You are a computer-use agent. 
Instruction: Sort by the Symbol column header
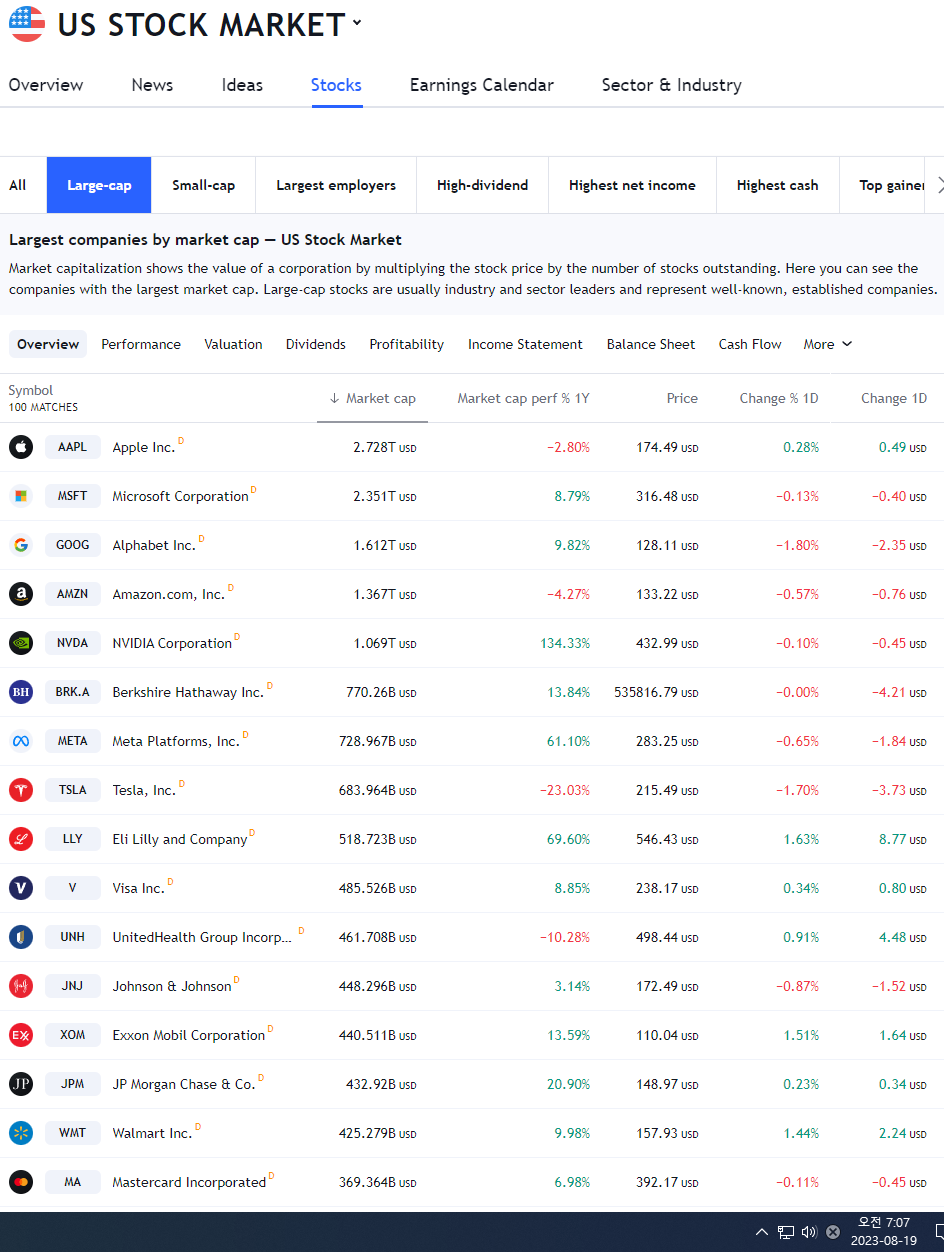(31, 390)
